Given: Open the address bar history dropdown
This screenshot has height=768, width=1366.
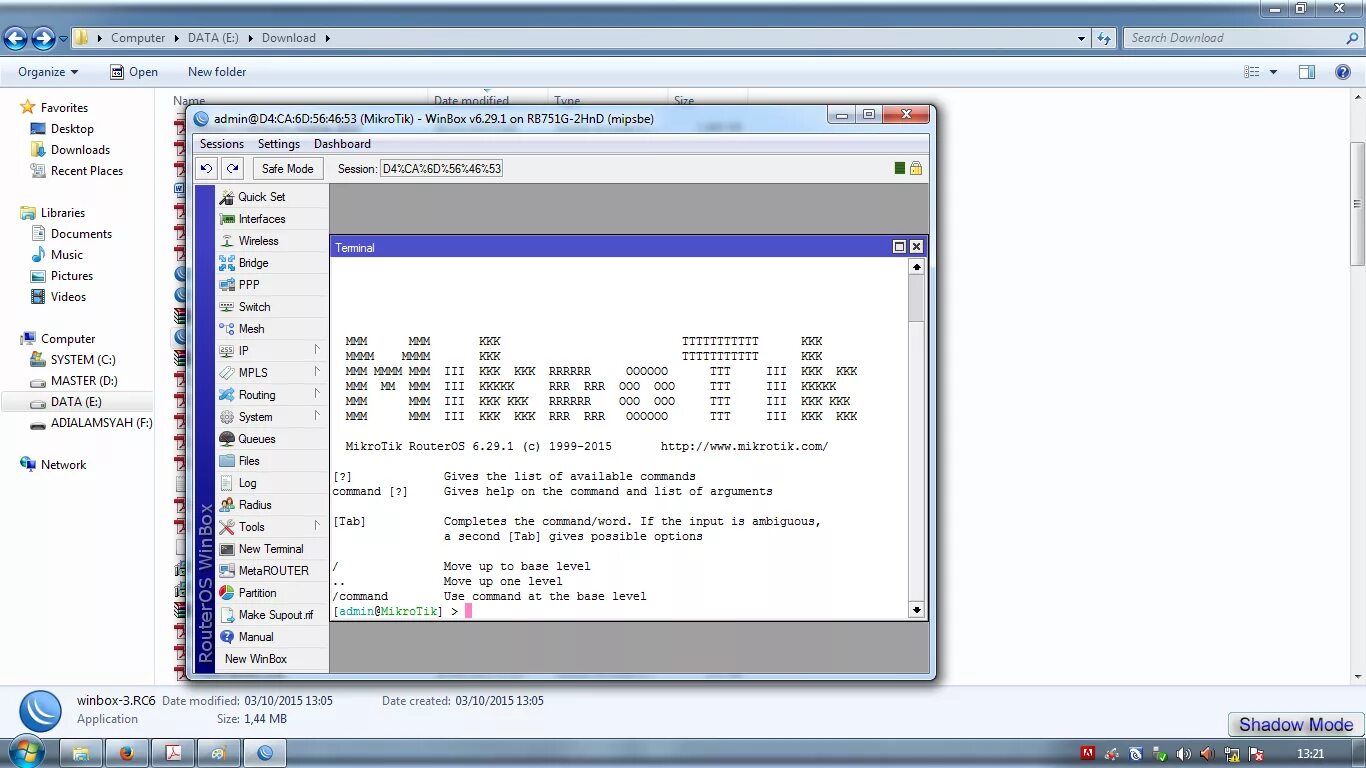Looking at the screenshot, I should click(1082, 38).
